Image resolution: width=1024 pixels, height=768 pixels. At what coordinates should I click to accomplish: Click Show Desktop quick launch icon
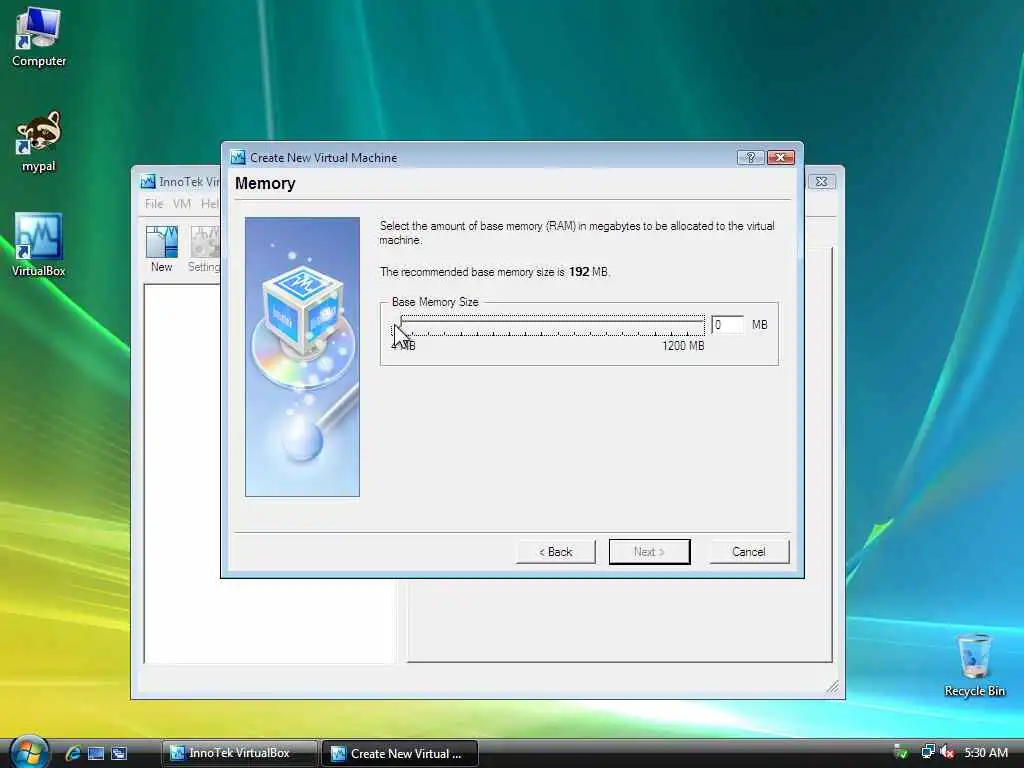[96, 753]
